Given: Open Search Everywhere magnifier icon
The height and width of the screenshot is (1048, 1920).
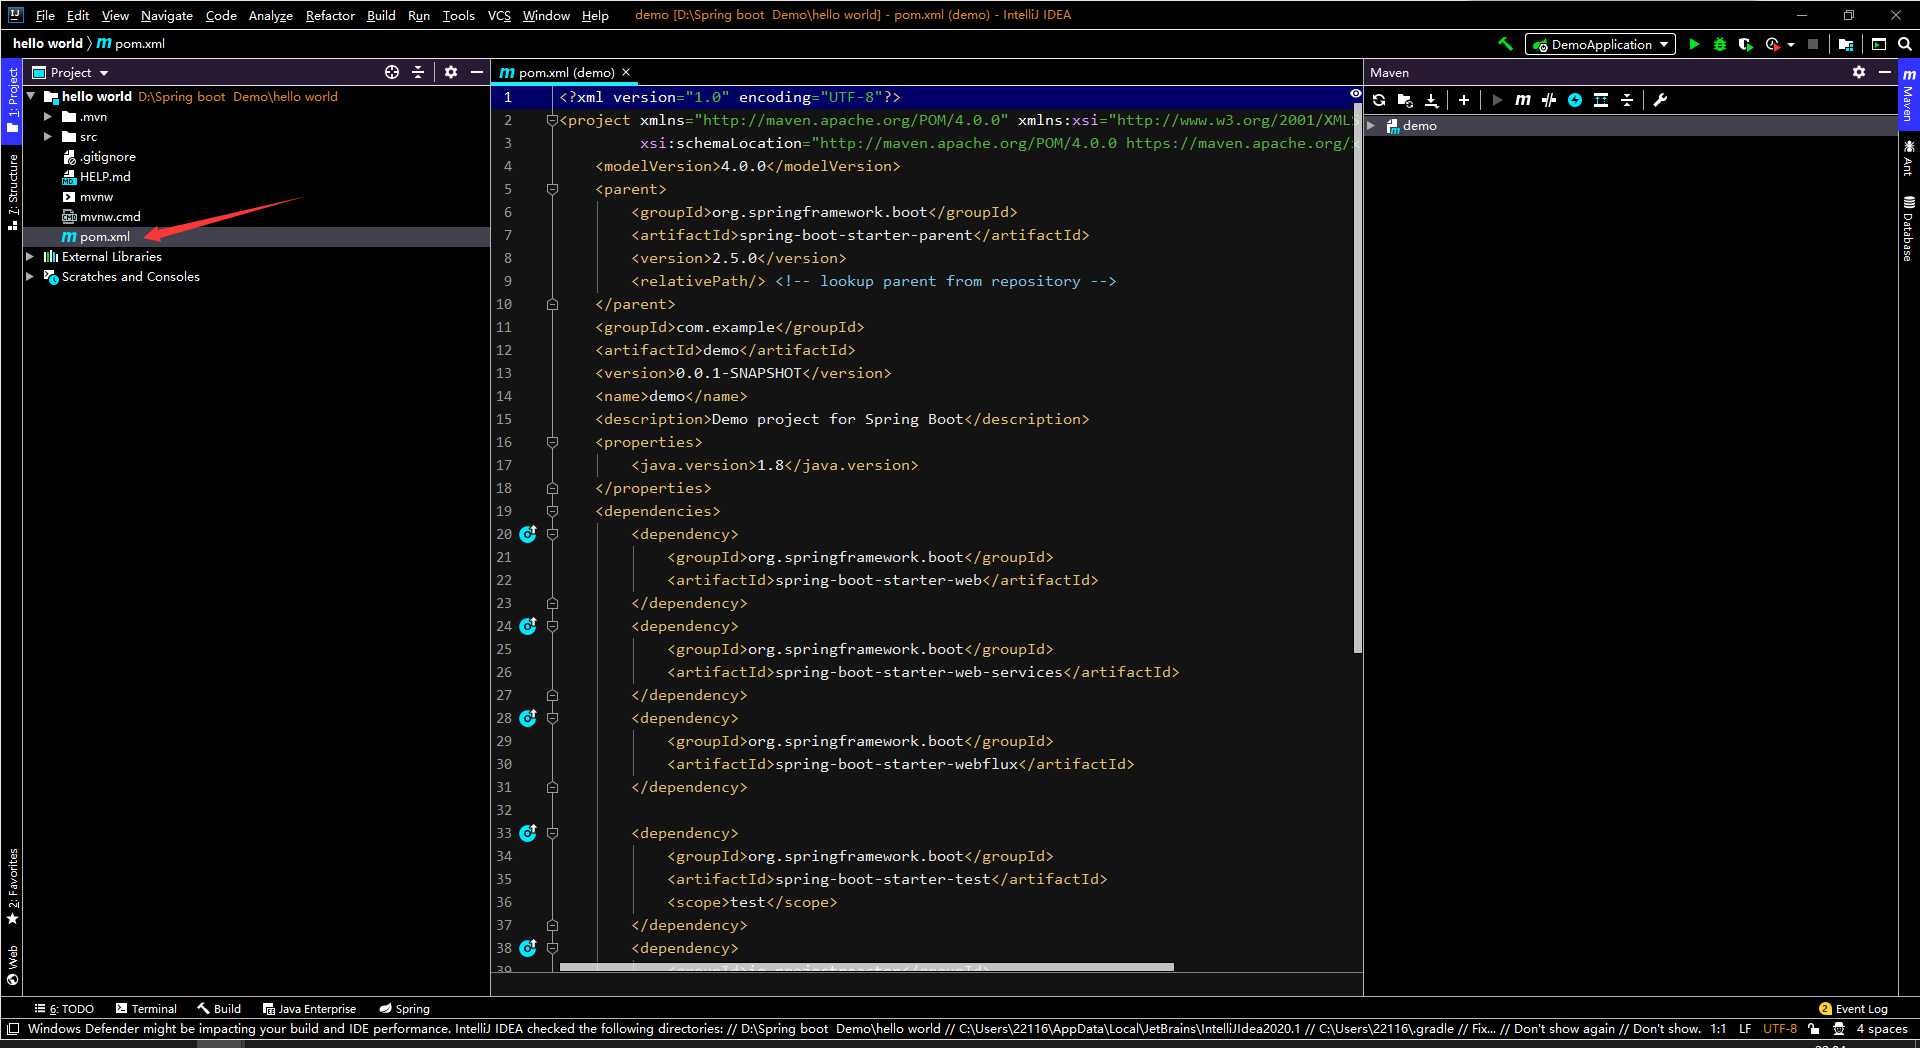Looking at the screenshot, I should 1905,44.
